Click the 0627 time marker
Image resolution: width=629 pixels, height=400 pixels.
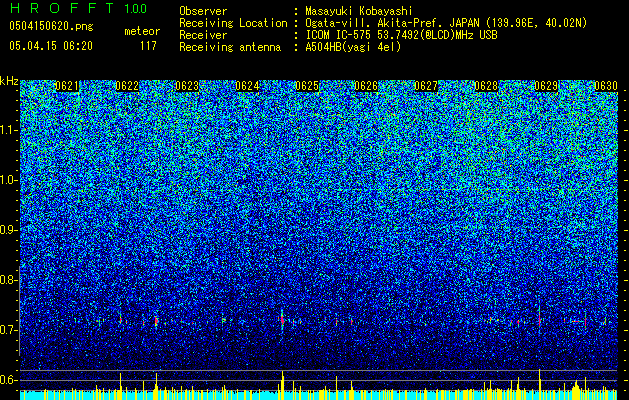(x=426, y=86)
